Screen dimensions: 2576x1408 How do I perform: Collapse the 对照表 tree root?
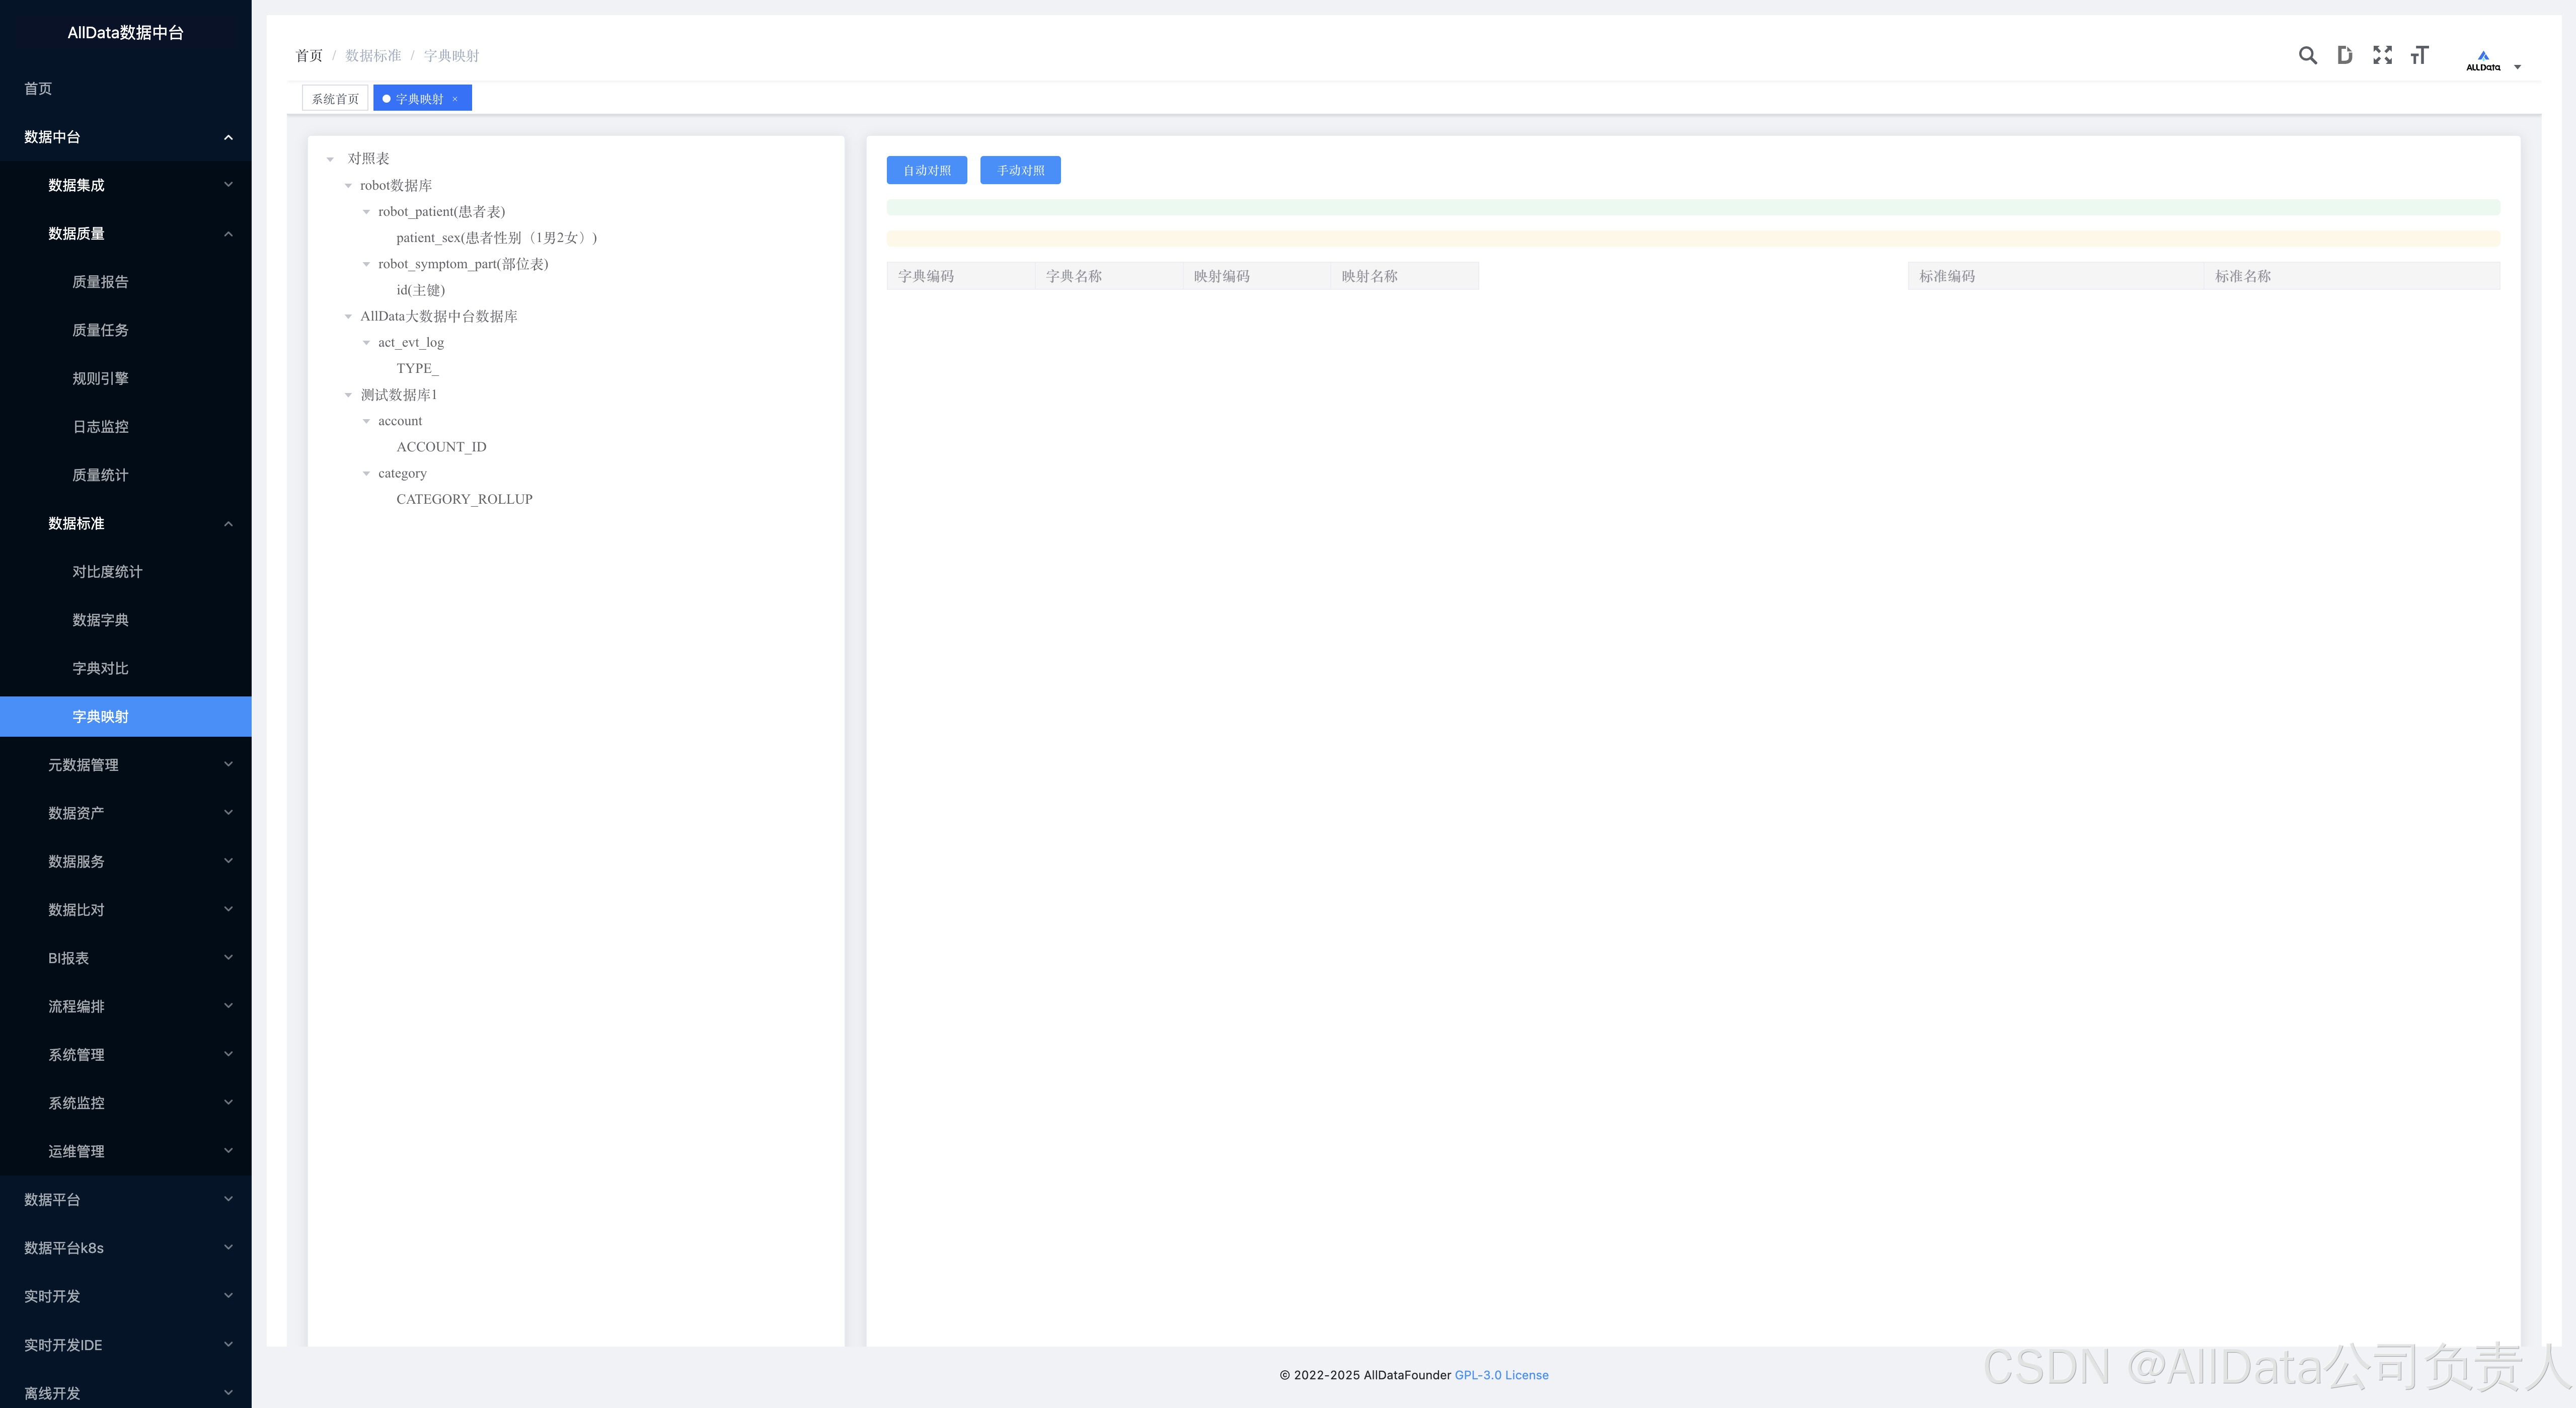(330, 159)
